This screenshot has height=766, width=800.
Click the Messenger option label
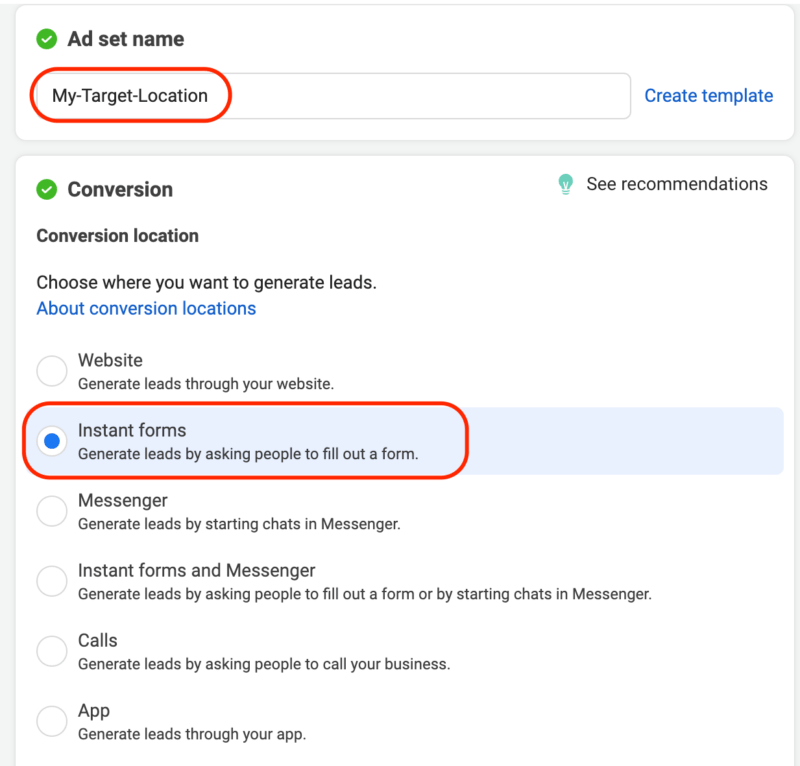tap(122, 501)
